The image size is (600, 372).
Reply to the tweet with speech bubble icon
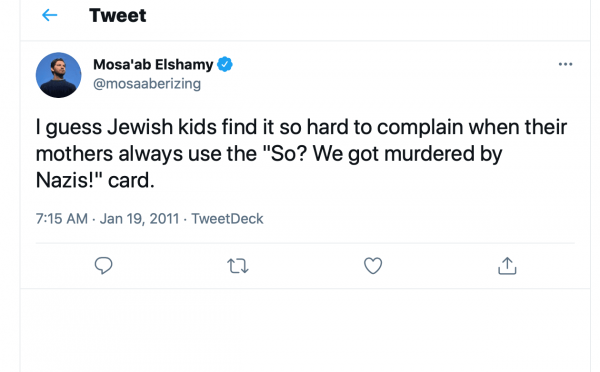103,265
